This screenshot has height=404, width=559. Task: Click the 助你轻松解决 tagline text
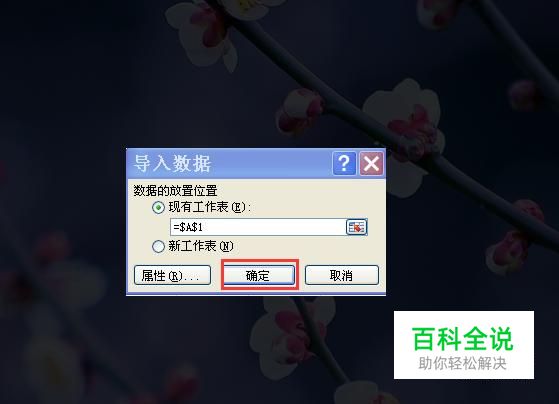tap(463, 364)
